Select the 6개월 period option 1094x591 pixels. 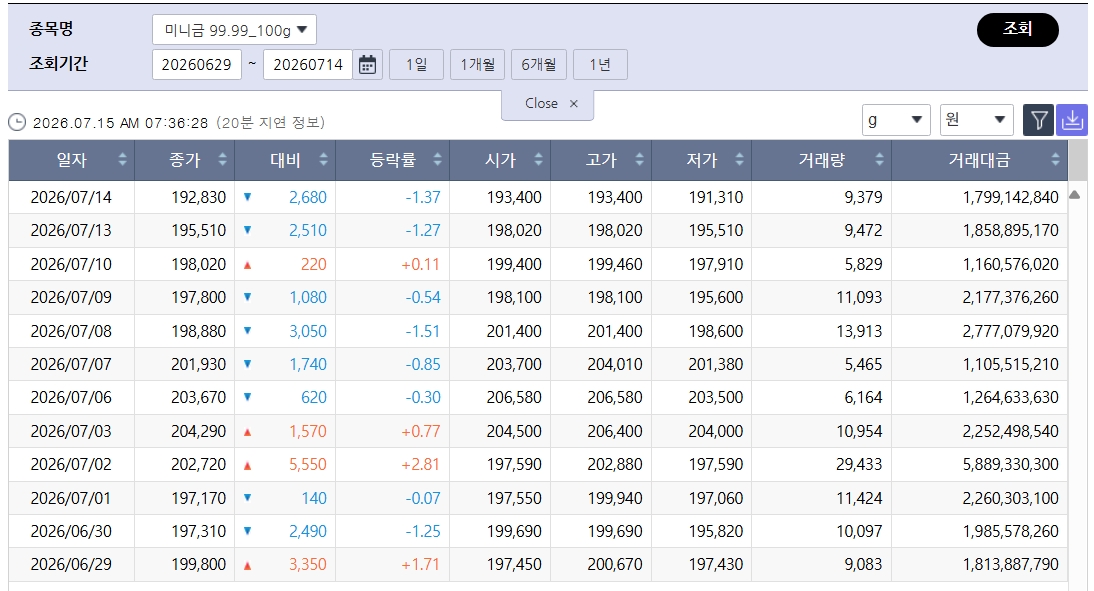coord(539,65)
